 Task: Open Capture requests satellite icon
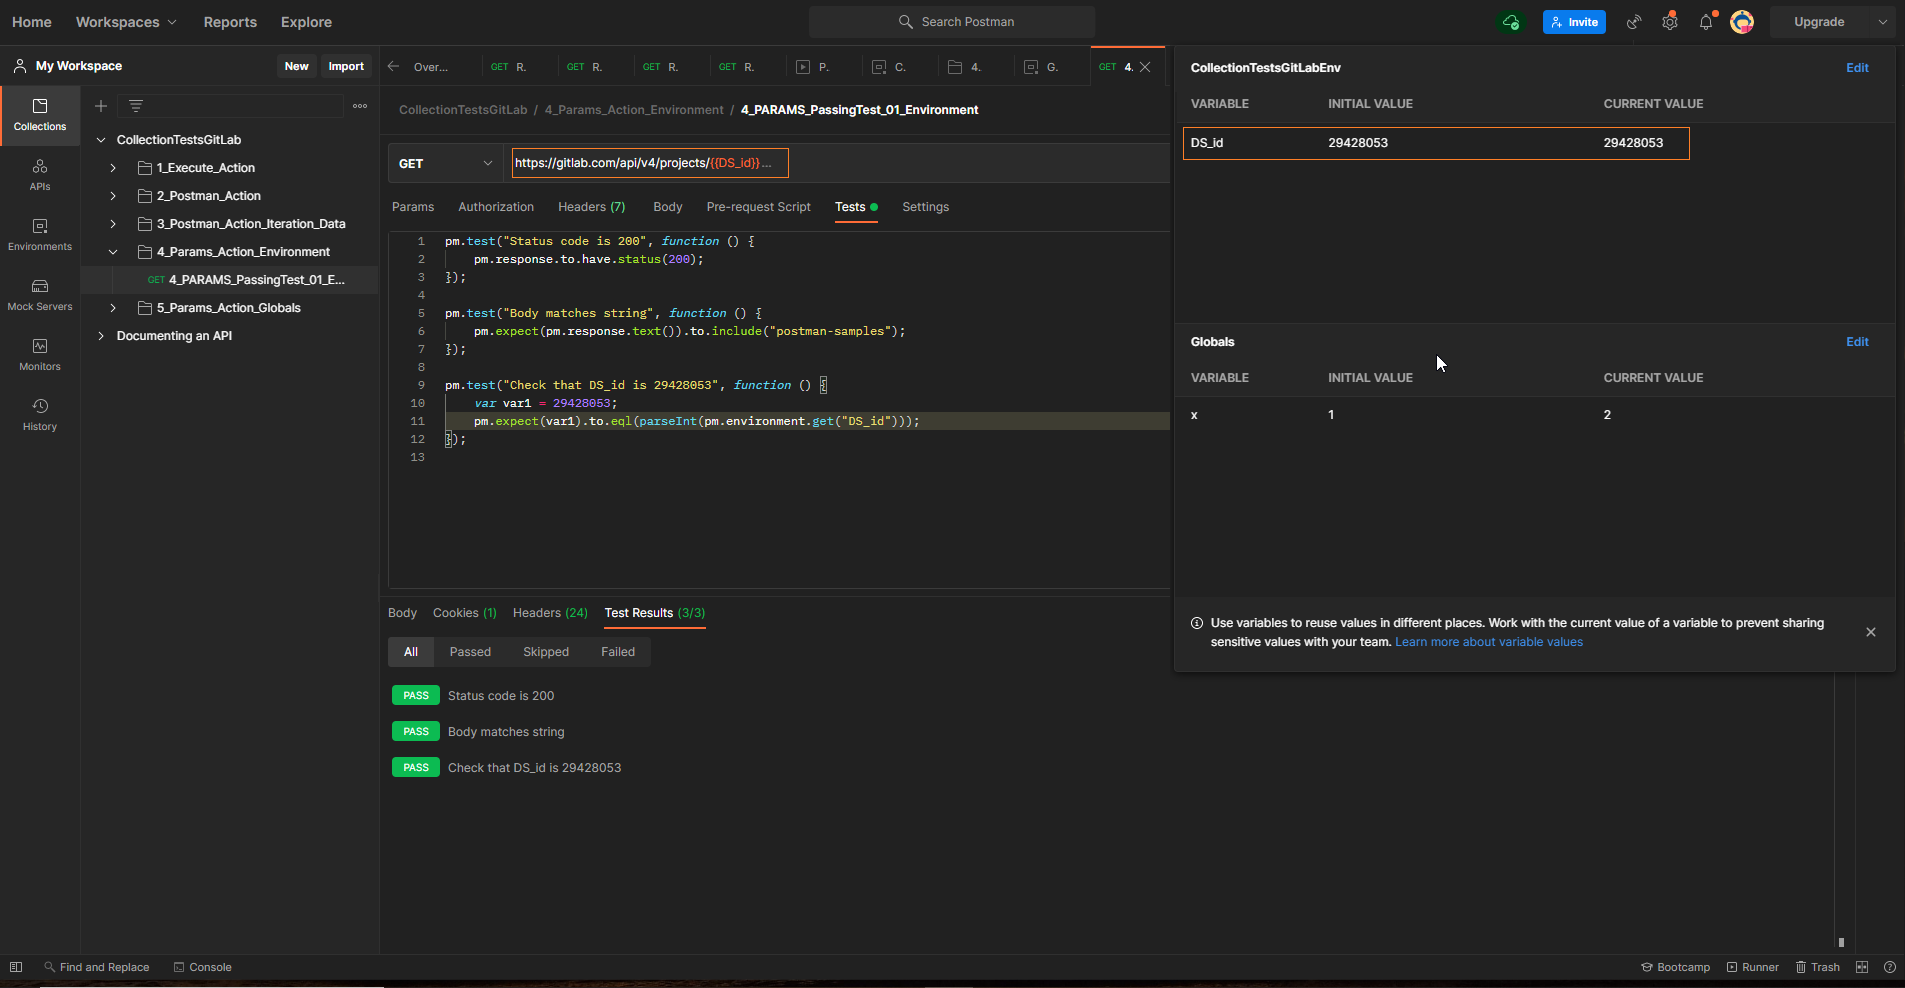[1633, 21]
